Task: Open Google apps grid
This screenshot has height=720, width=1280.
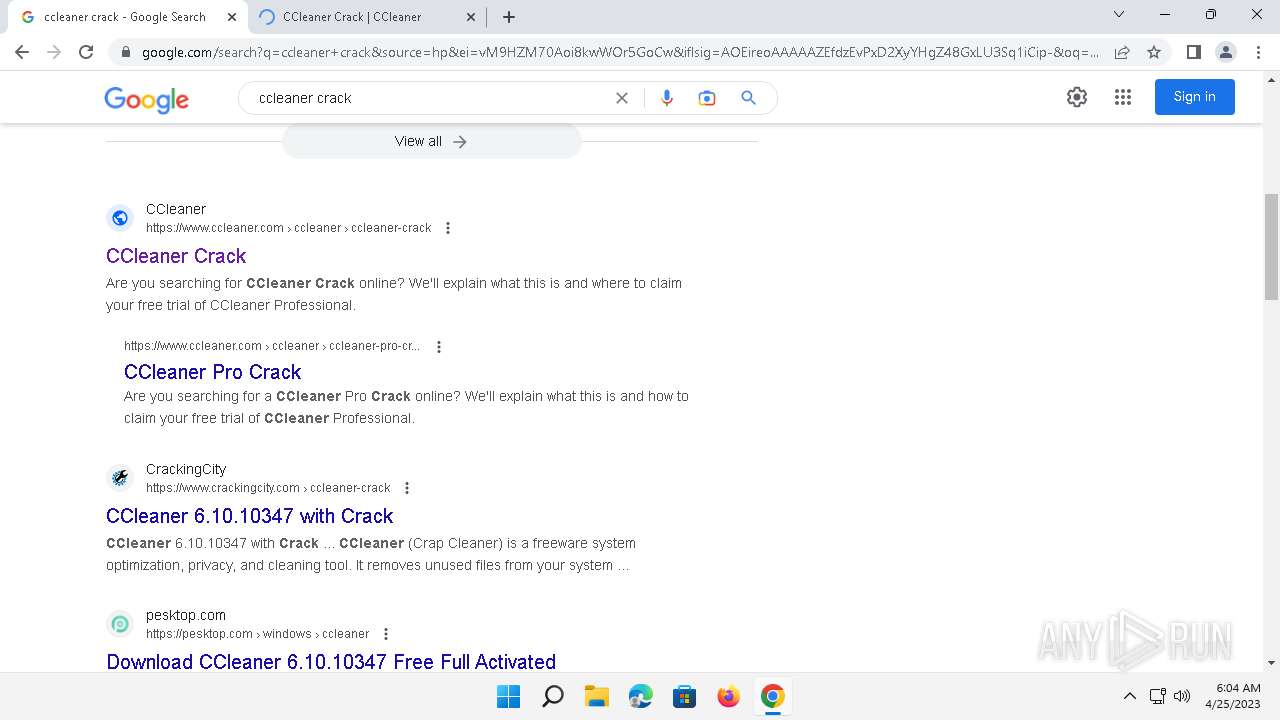Action: [x=1123, y=97]
